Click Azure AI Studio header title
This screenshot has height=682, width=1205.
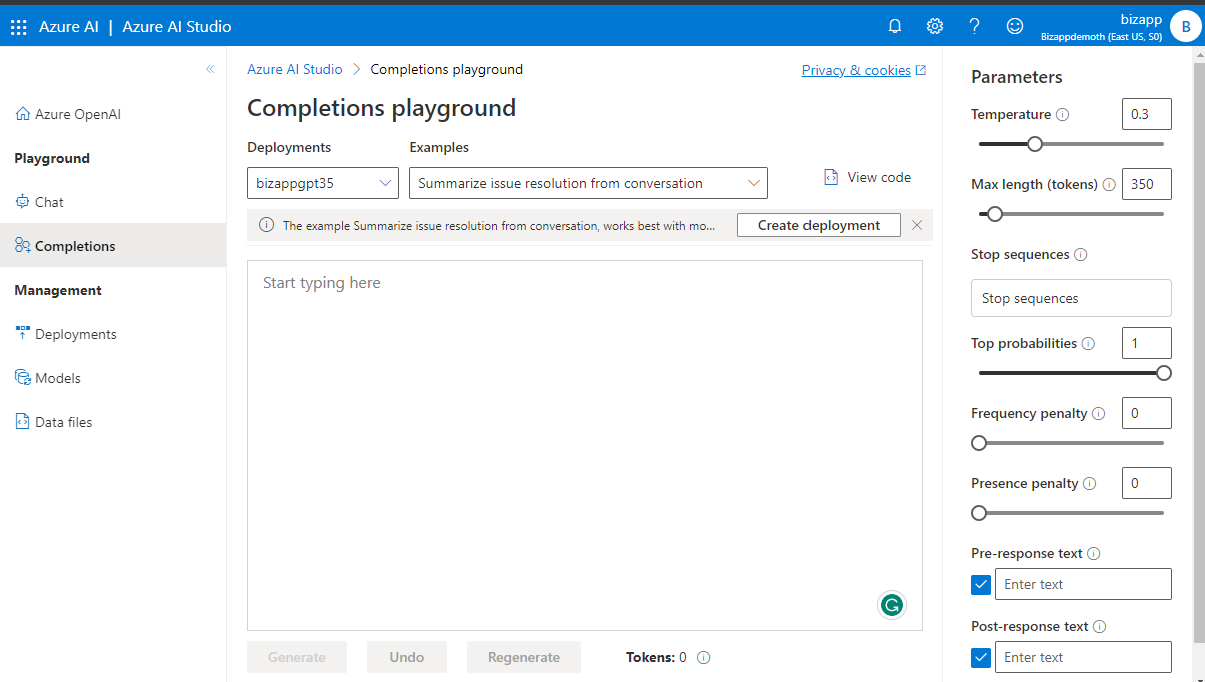[x=177, y=27]
